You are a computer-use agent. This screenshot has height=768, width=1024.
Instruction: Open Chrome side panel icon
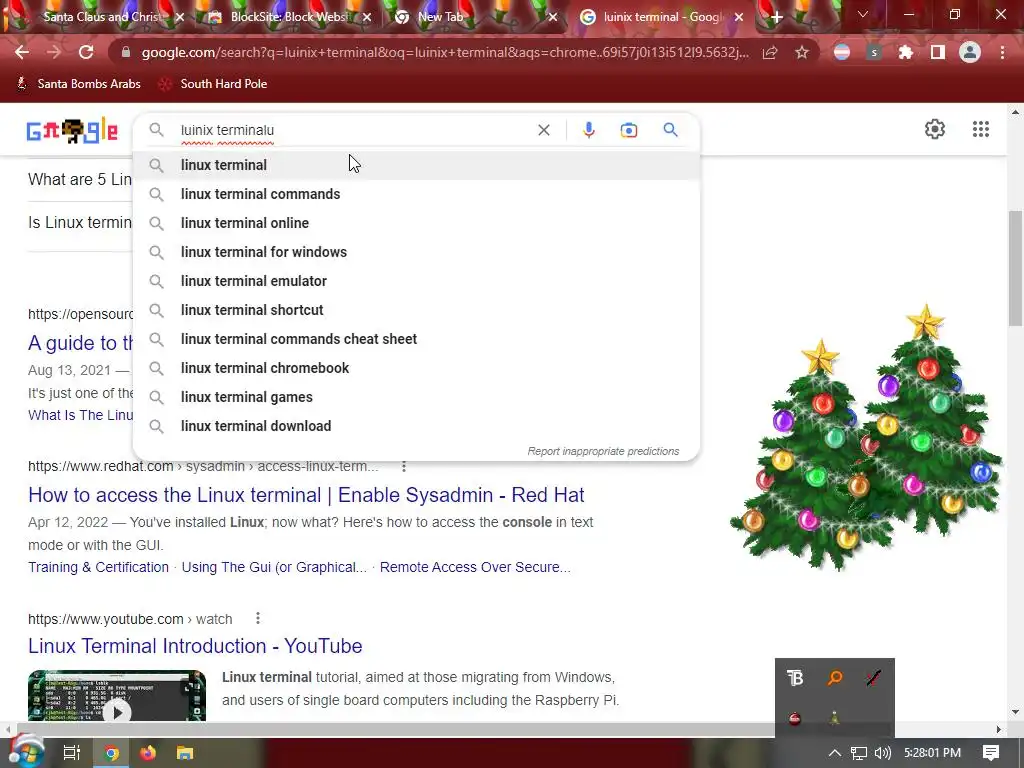point(938,52)
